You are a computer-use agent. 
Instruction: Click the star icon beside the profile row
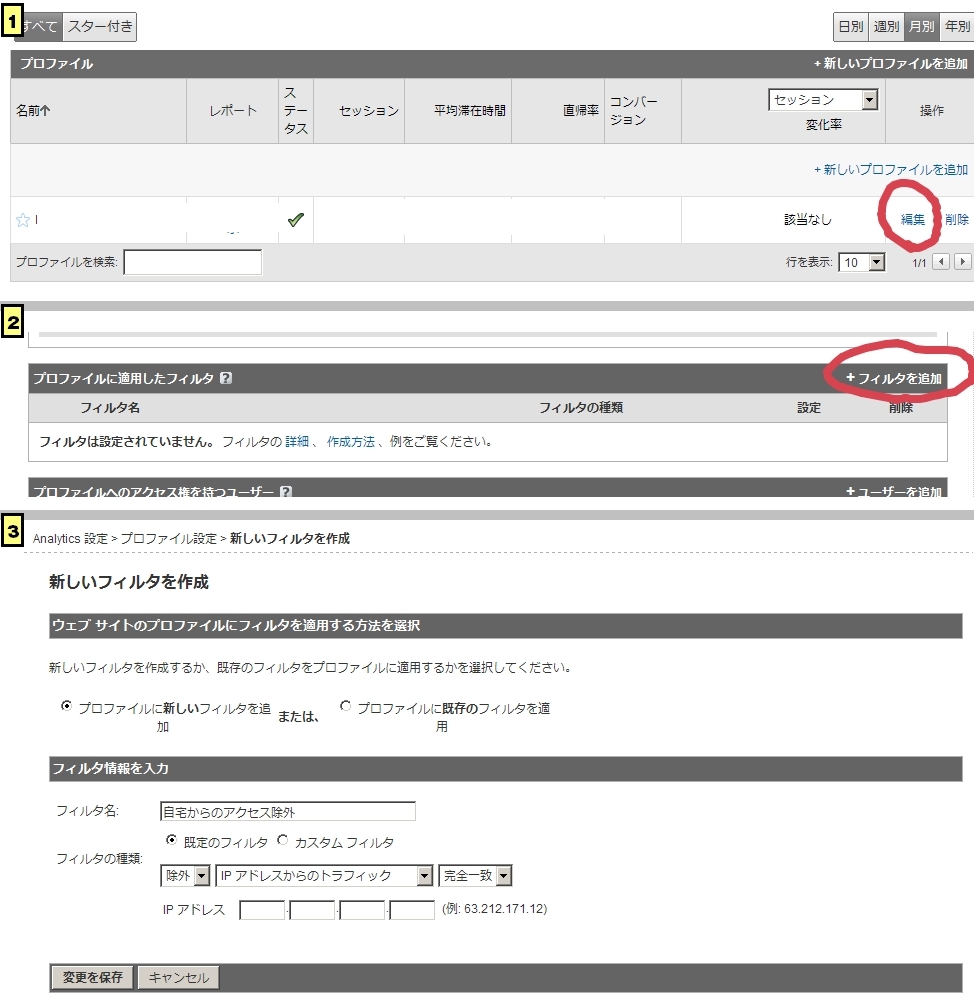point(22,220)
